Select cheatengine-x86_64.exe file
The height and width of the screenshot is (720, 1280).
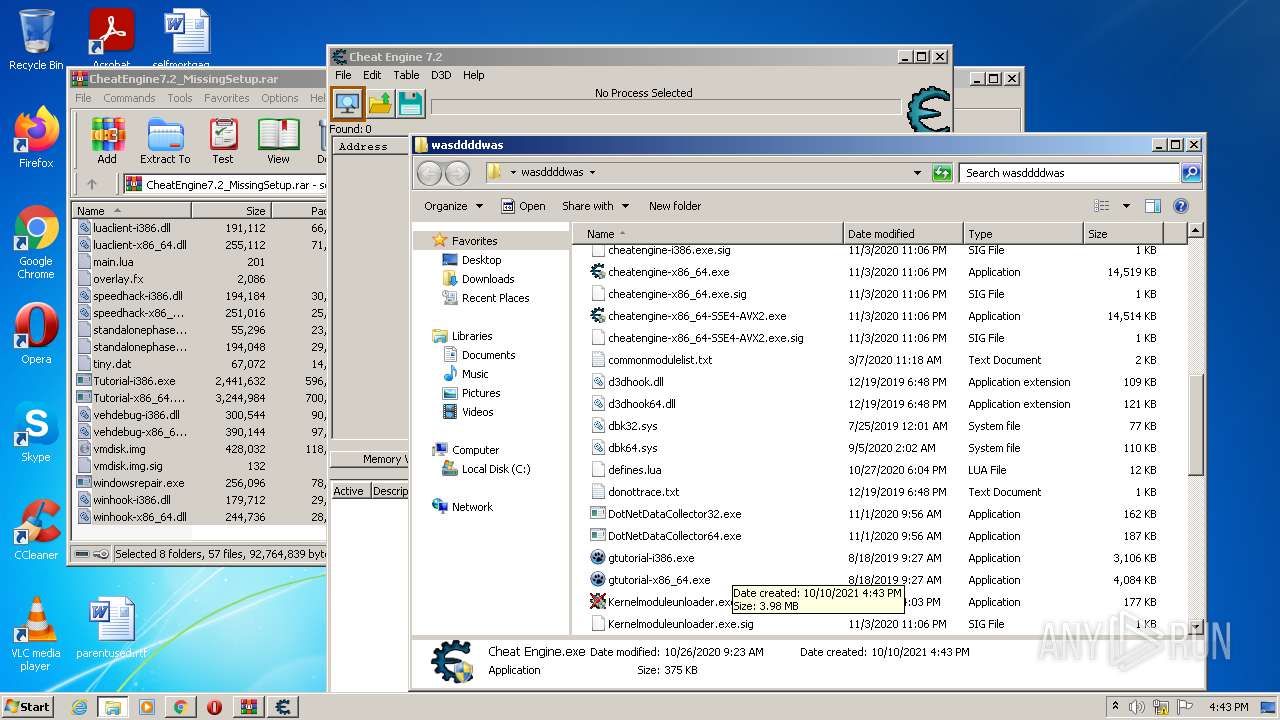[x=668, y=272]
